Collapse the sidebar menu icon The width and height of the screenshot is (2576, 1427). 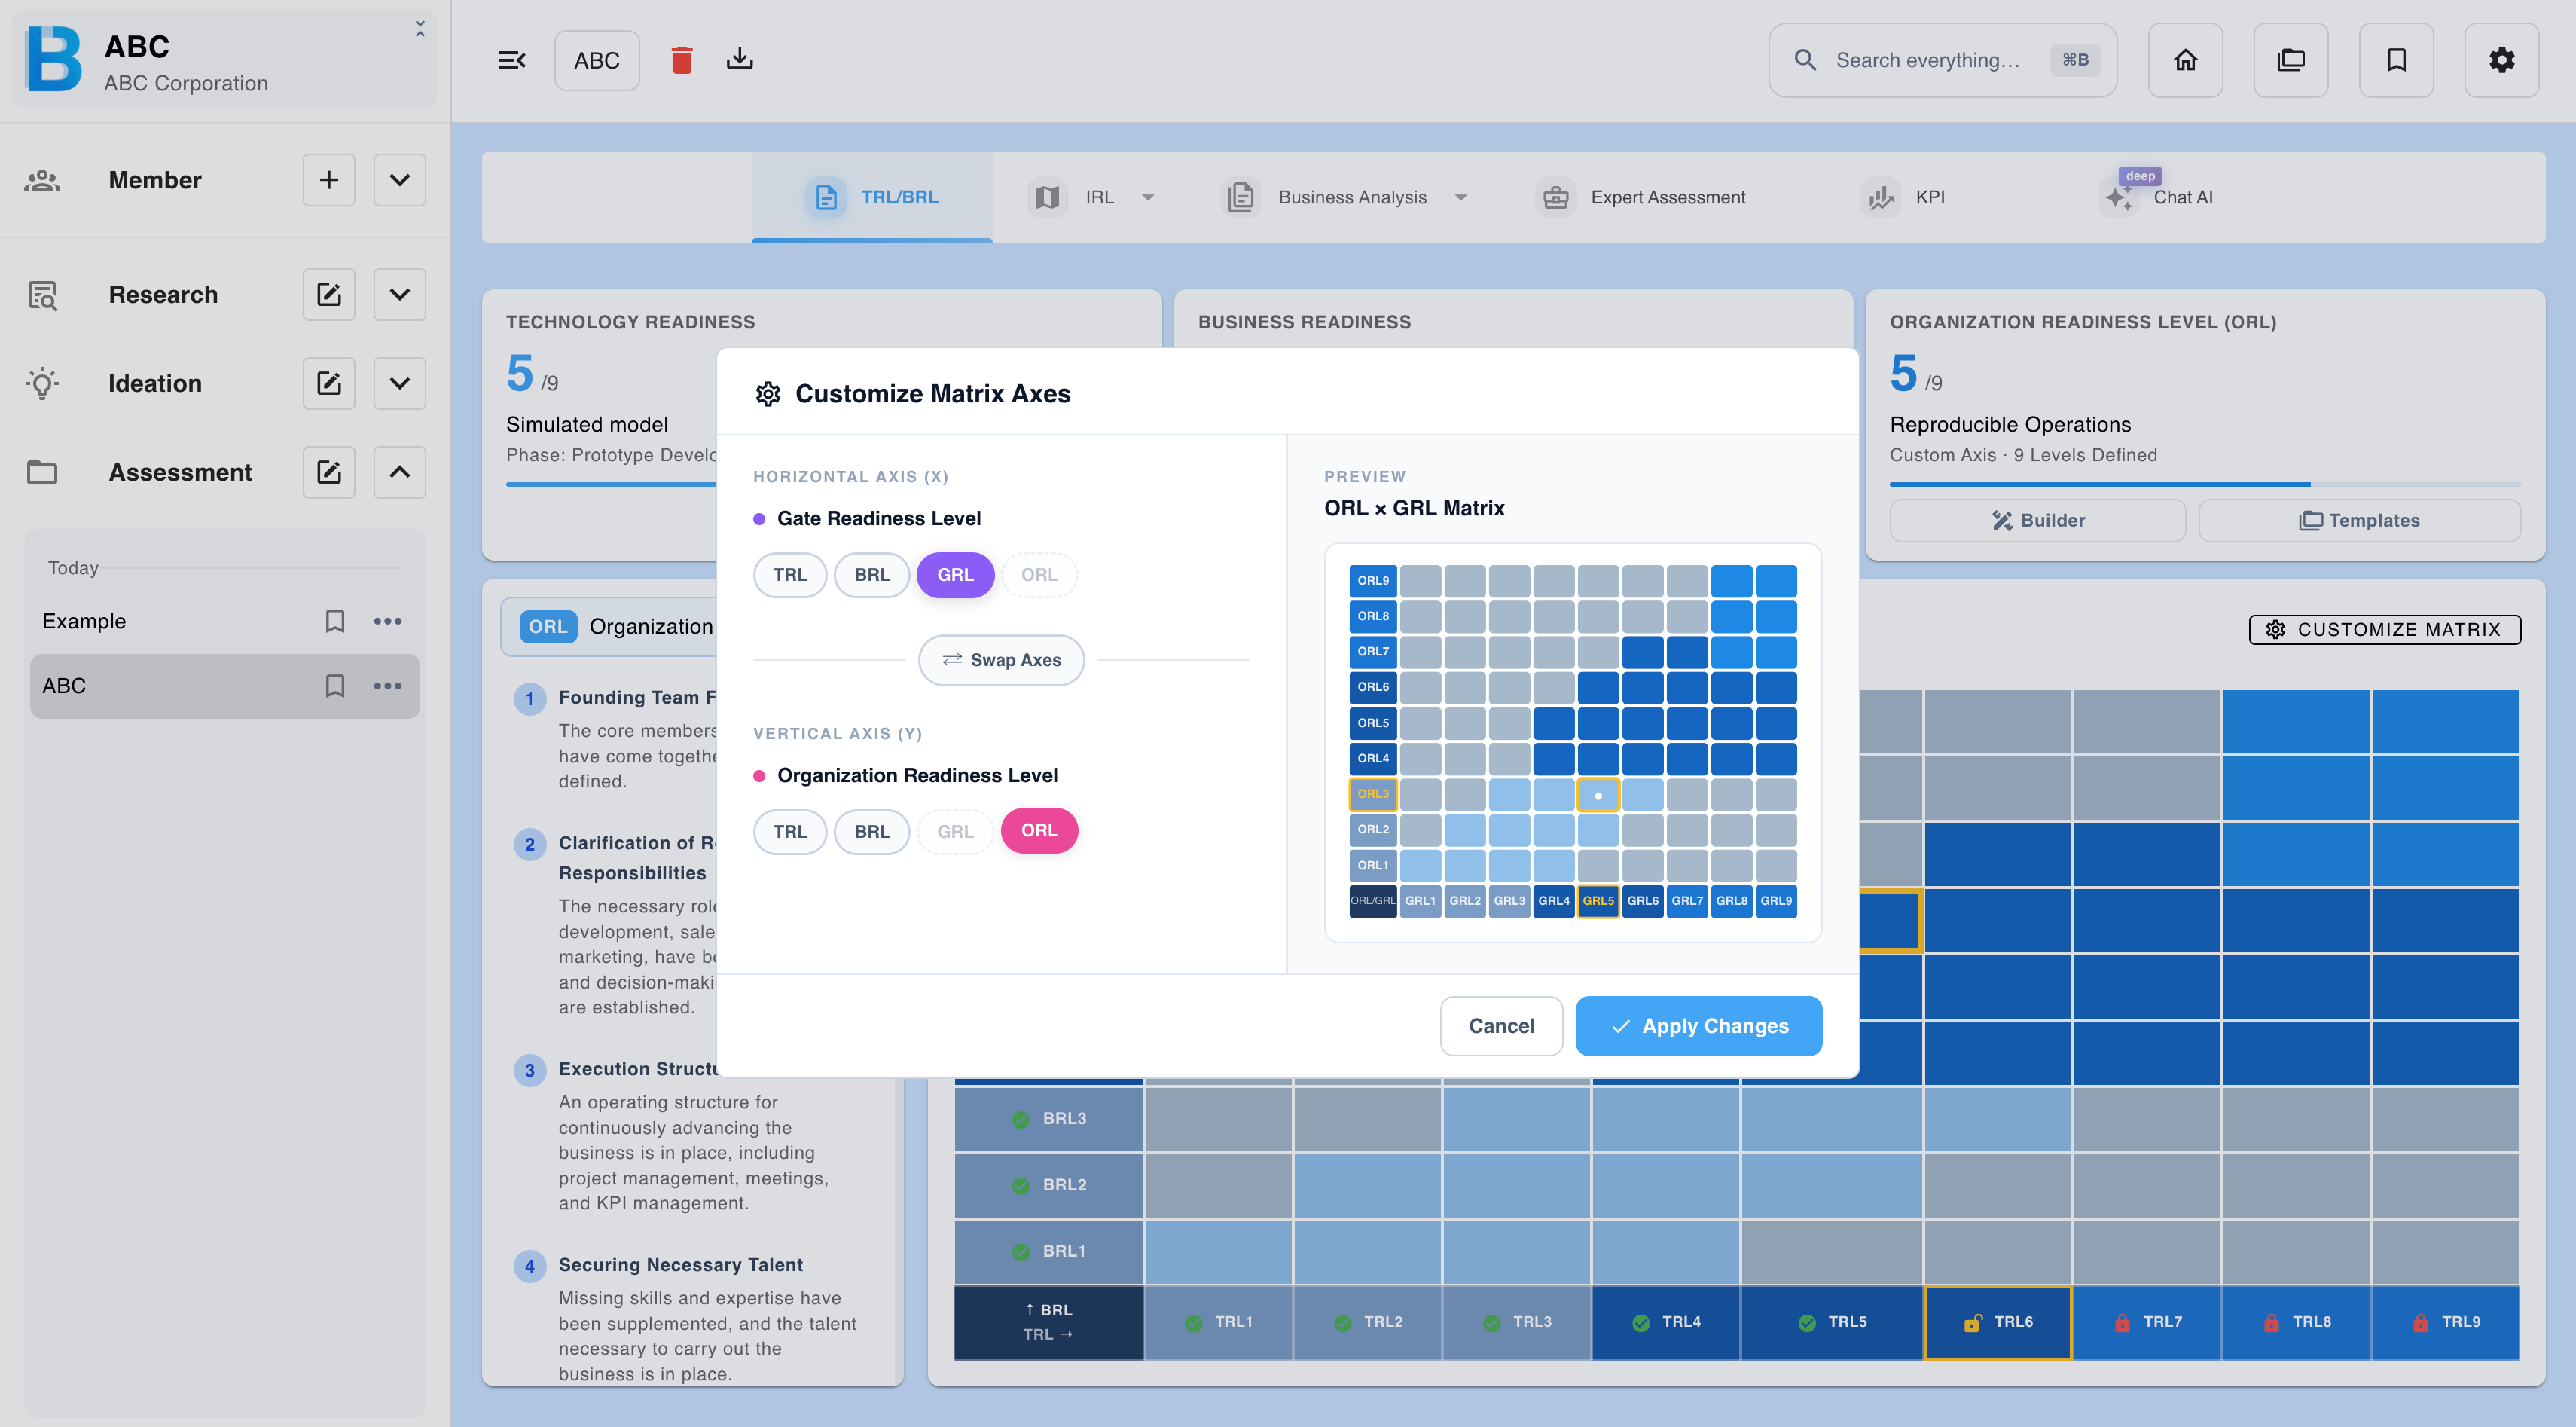tap(512, 60)
